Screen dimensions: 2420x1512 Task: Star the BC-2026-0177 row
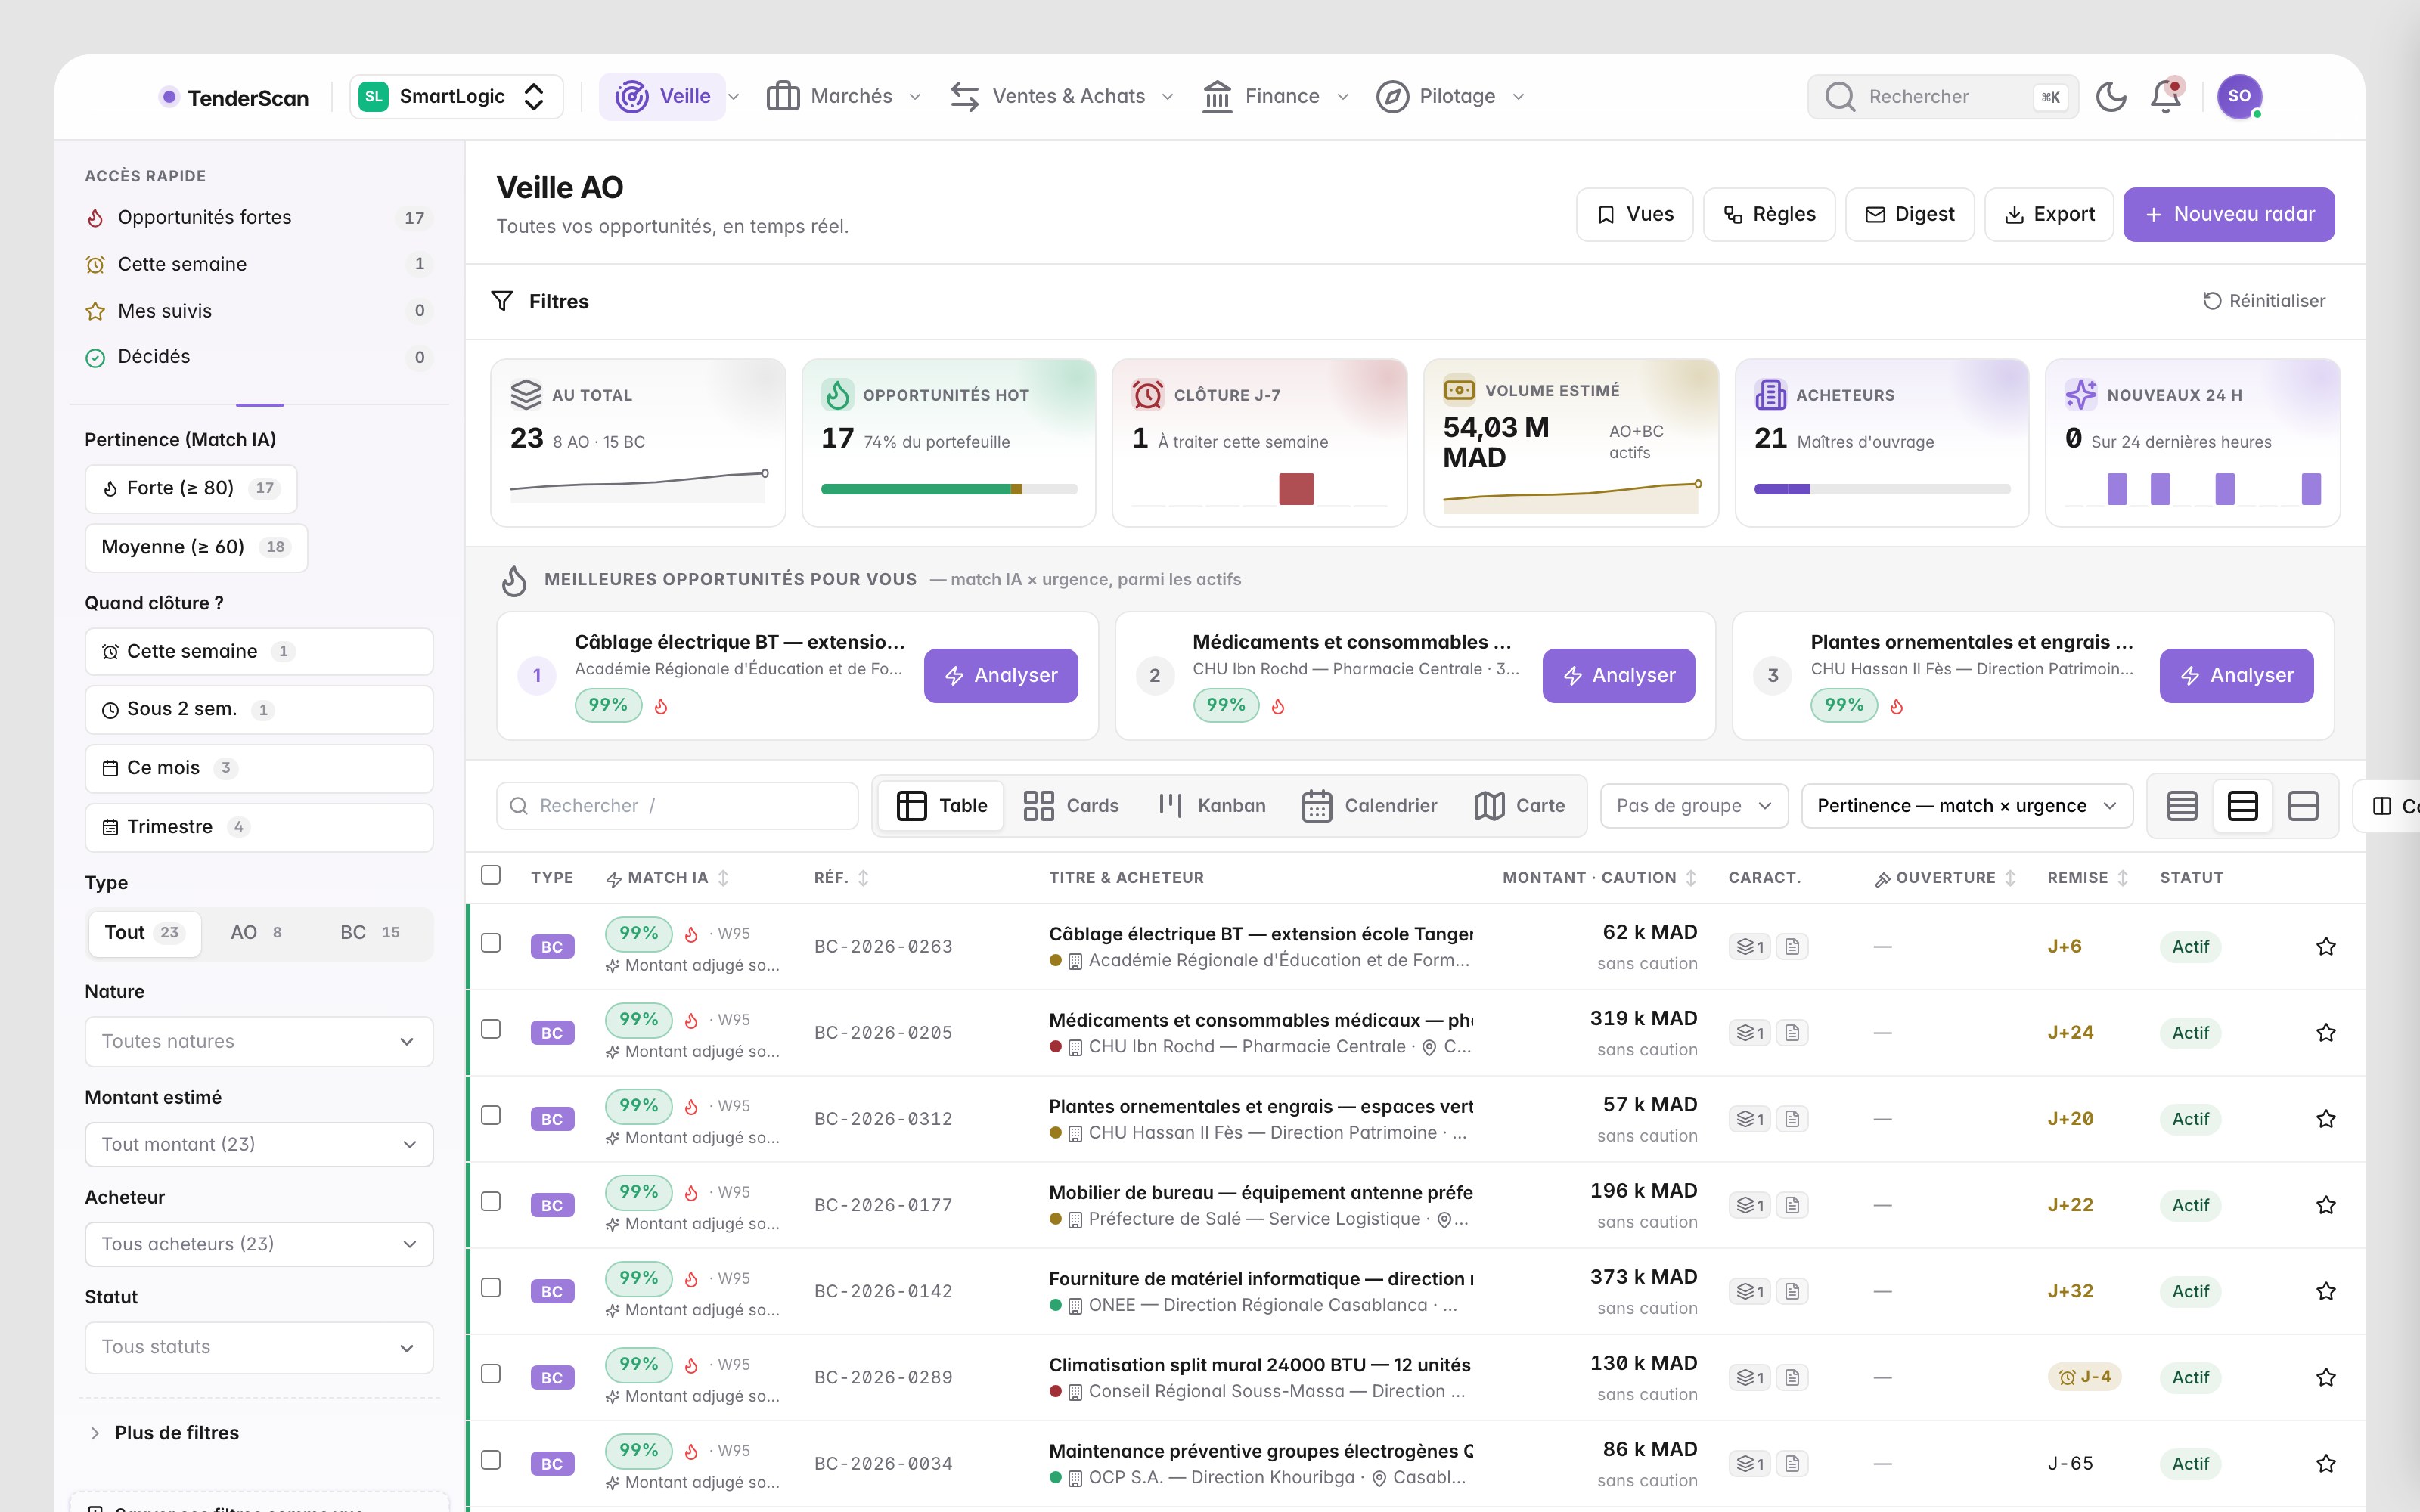pyautogui.click(x=2326, y=1205)
